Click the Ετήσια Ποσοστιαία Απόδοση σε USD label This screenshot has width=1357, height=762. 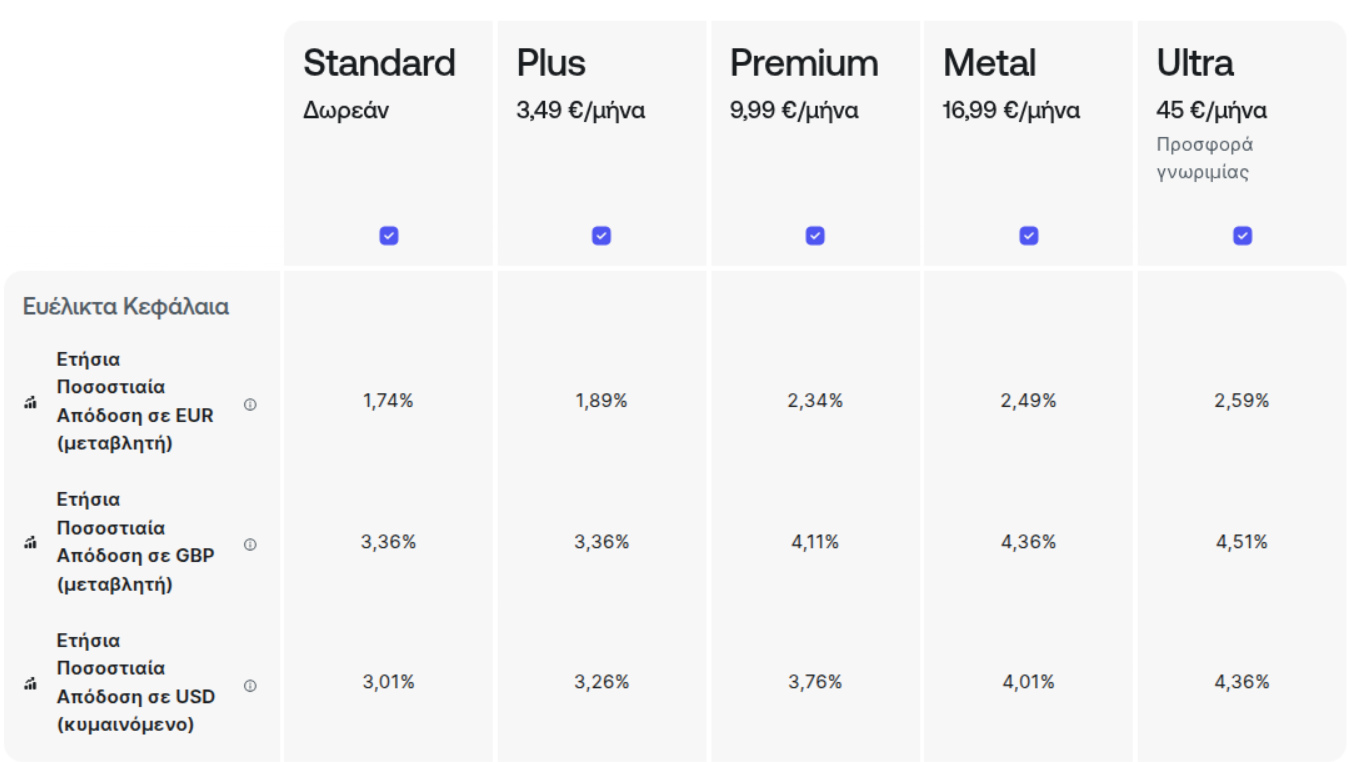click(136, 682)
